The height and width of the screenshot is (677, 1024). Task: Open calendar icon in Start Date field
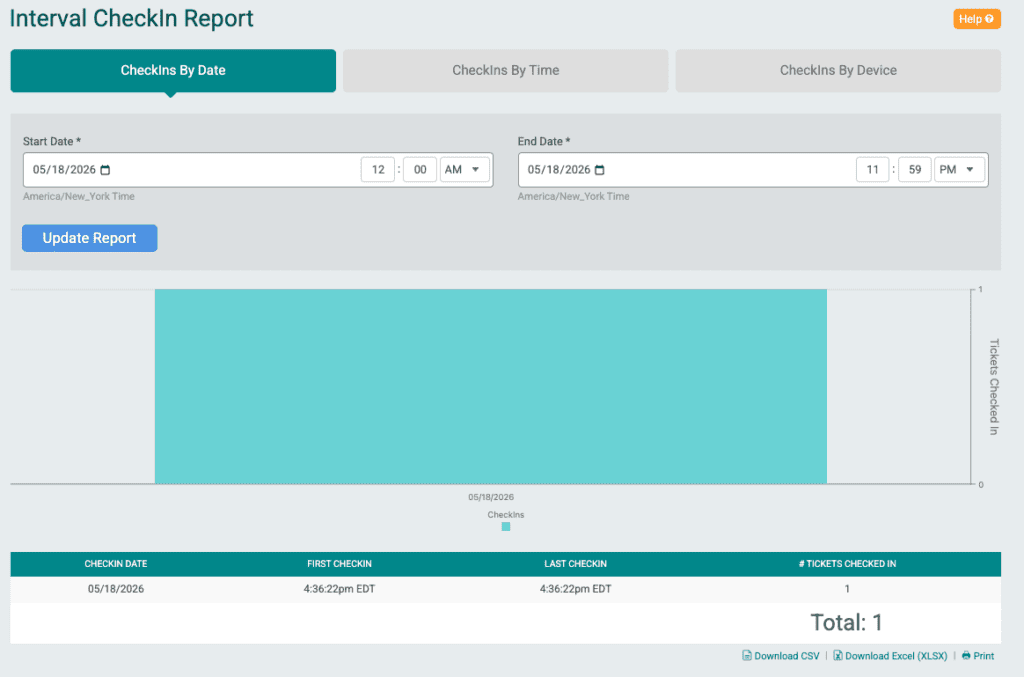click(105, 170)
